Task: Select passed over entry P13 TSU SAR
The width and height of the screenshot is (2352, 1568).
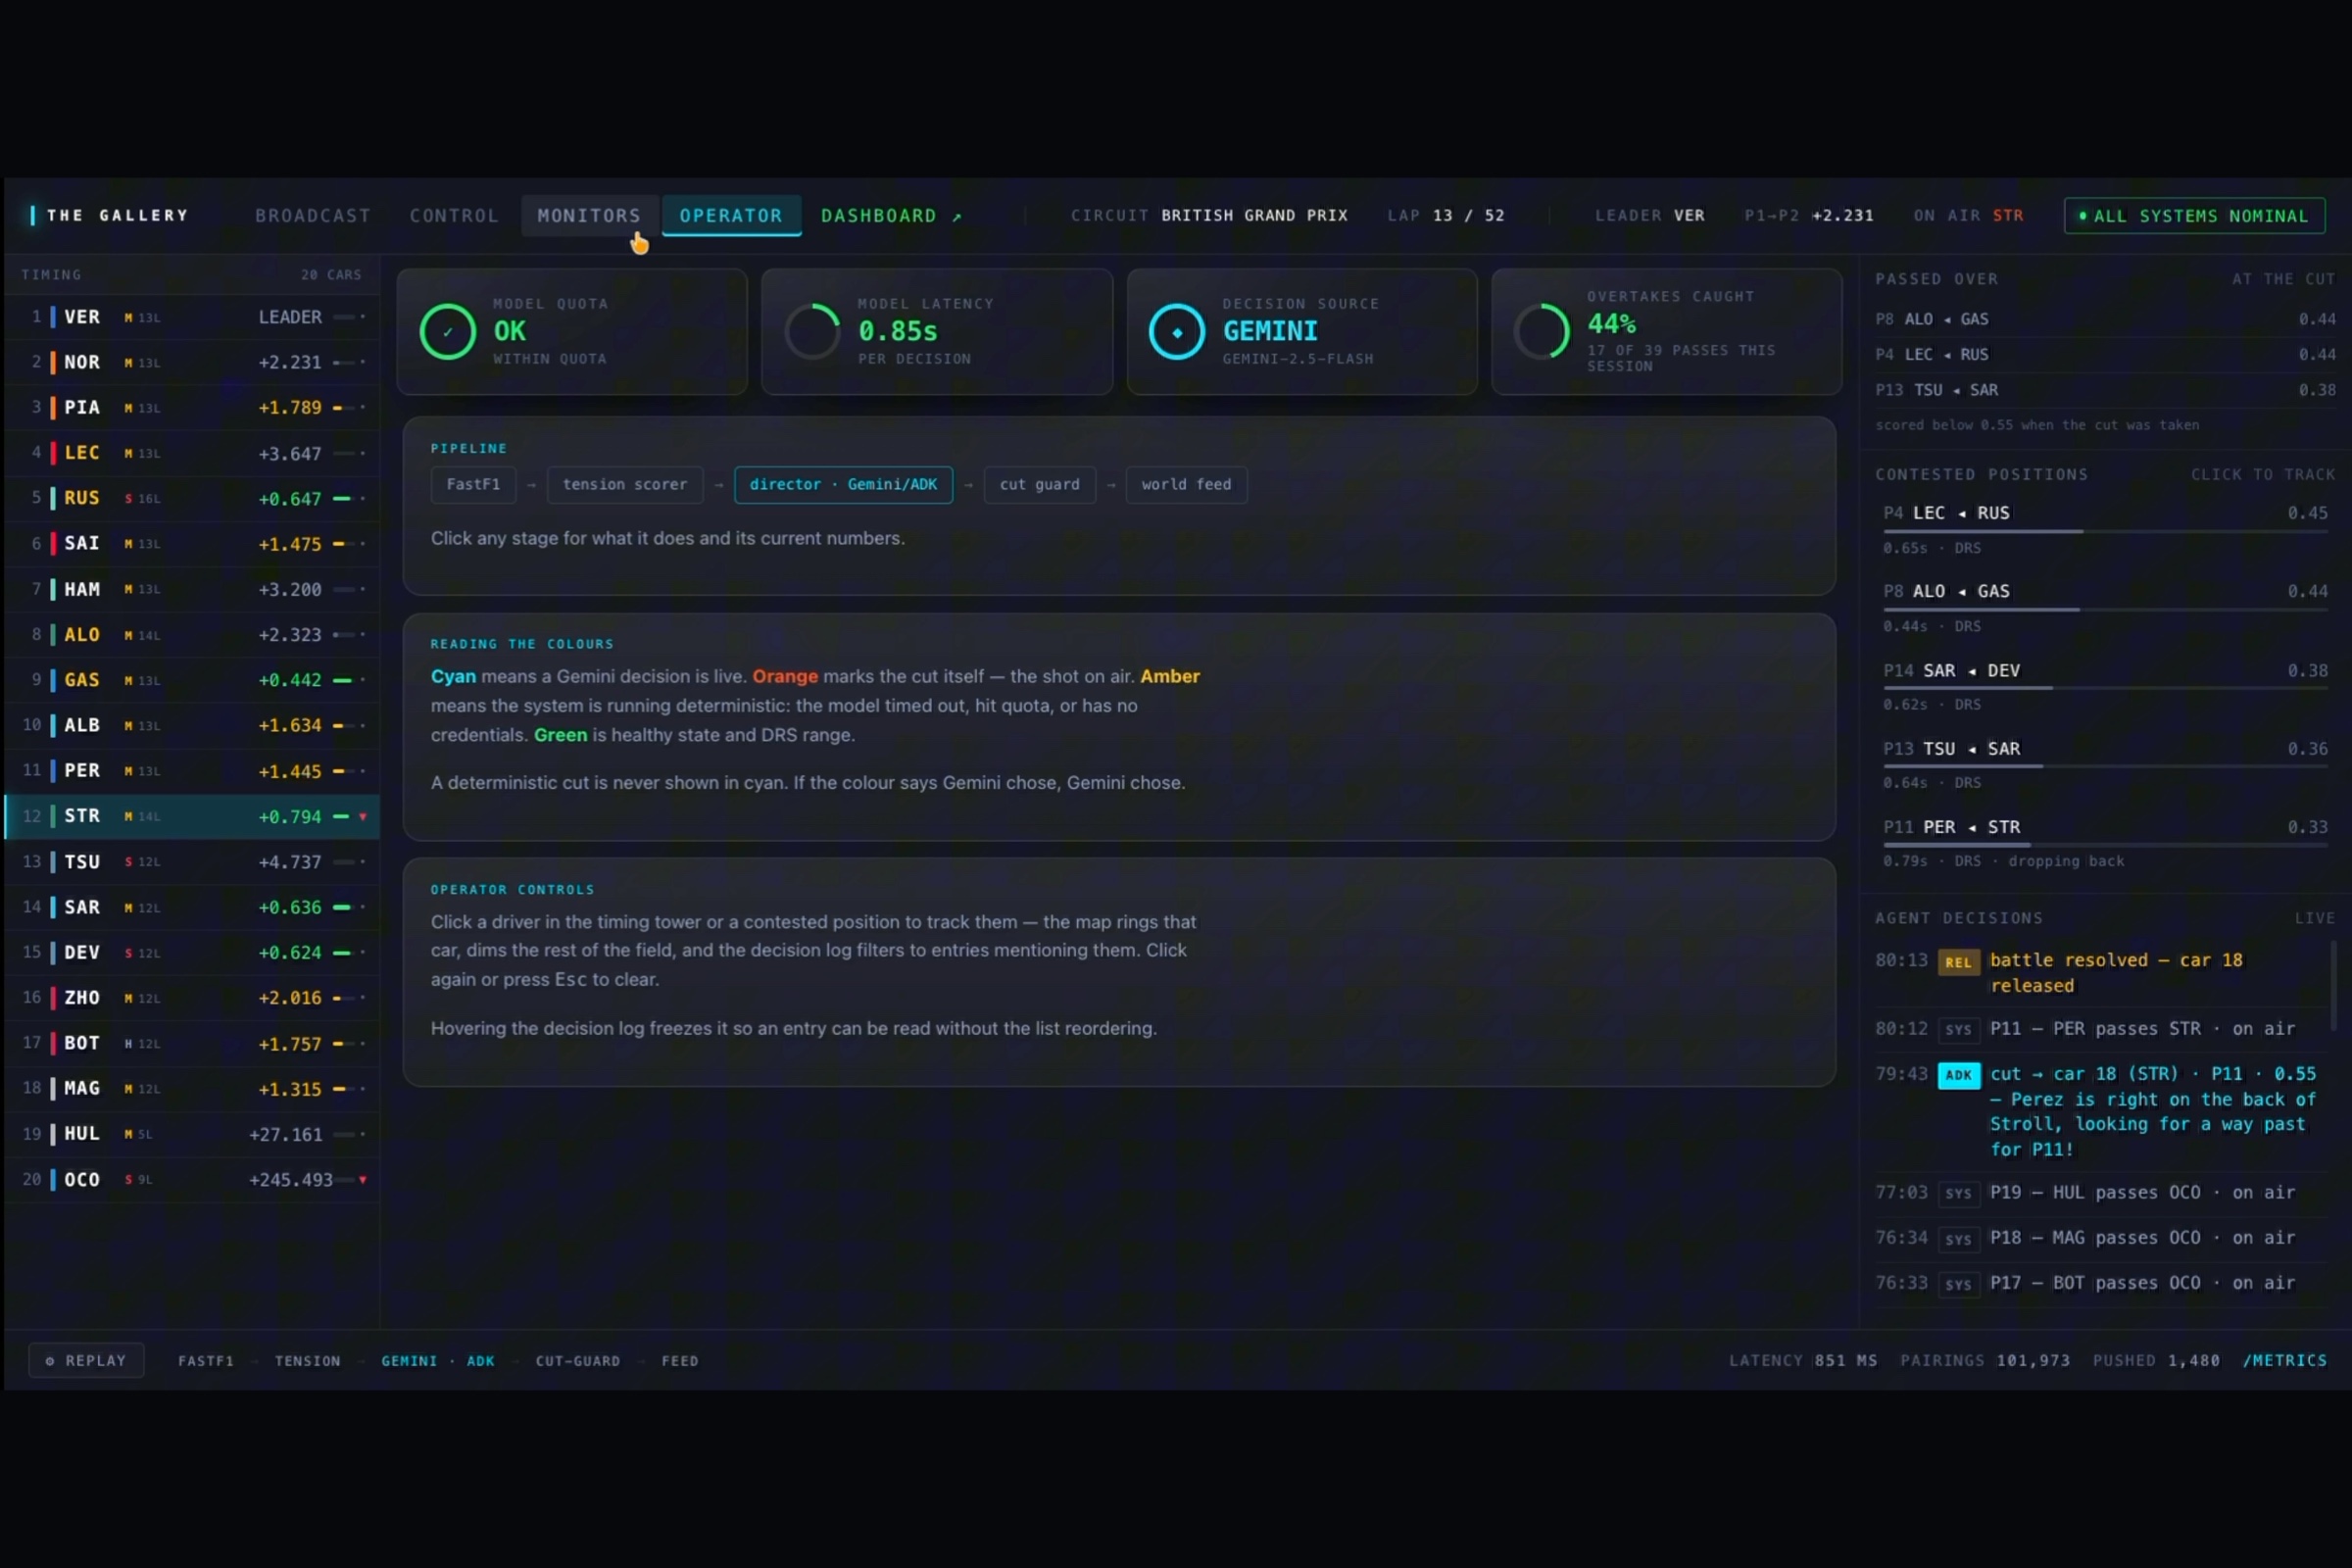Action: [x=2105, y=390]
